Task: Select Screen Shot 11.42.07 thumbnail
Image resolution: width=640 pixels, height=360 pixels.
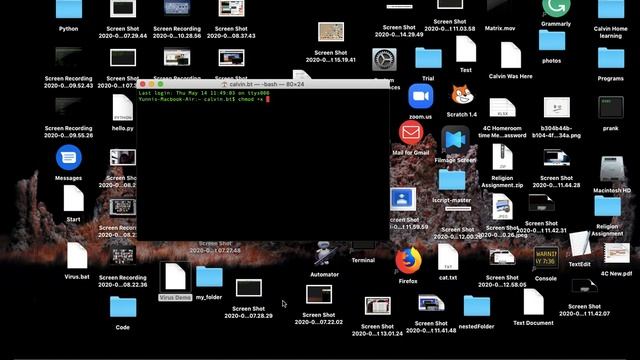Action: (x=584, y=287)
